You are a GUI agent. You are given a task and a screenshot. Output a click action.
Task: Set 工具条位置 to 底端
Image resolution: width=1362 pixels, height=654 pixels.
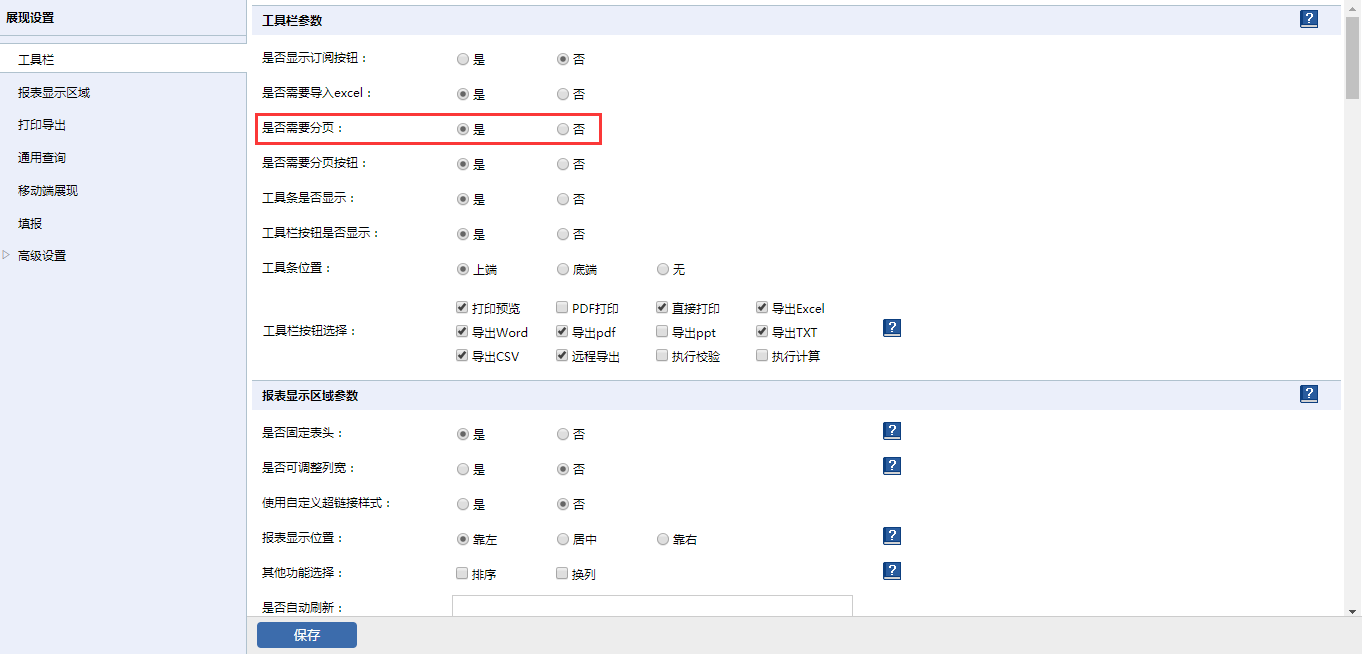(563, 269)
